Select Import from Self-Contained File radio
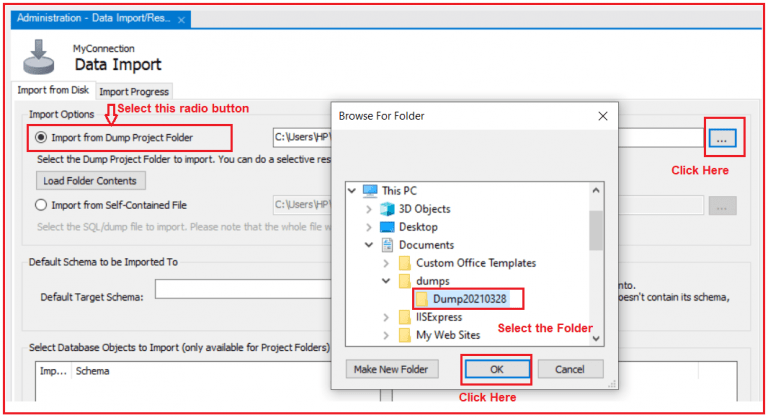Image resolution: width=768 pixels, height=418 pixels. pos(41,205)
